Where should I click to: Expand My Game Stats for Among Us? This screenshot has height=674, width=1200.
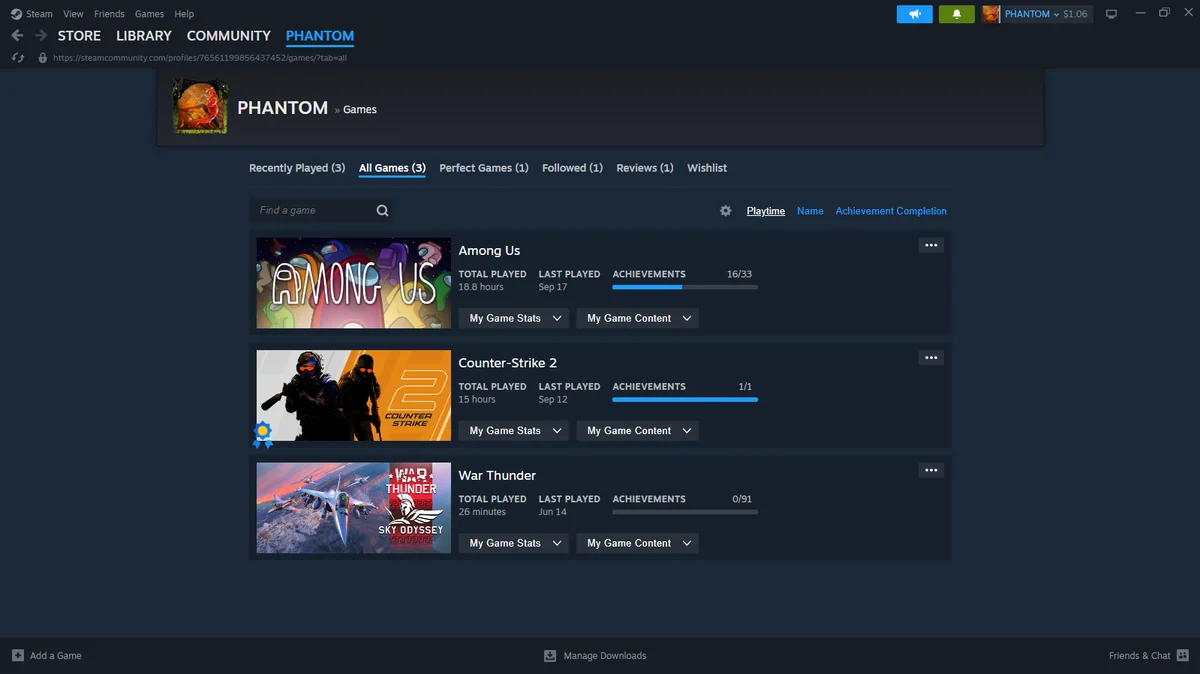coord(514,318)
